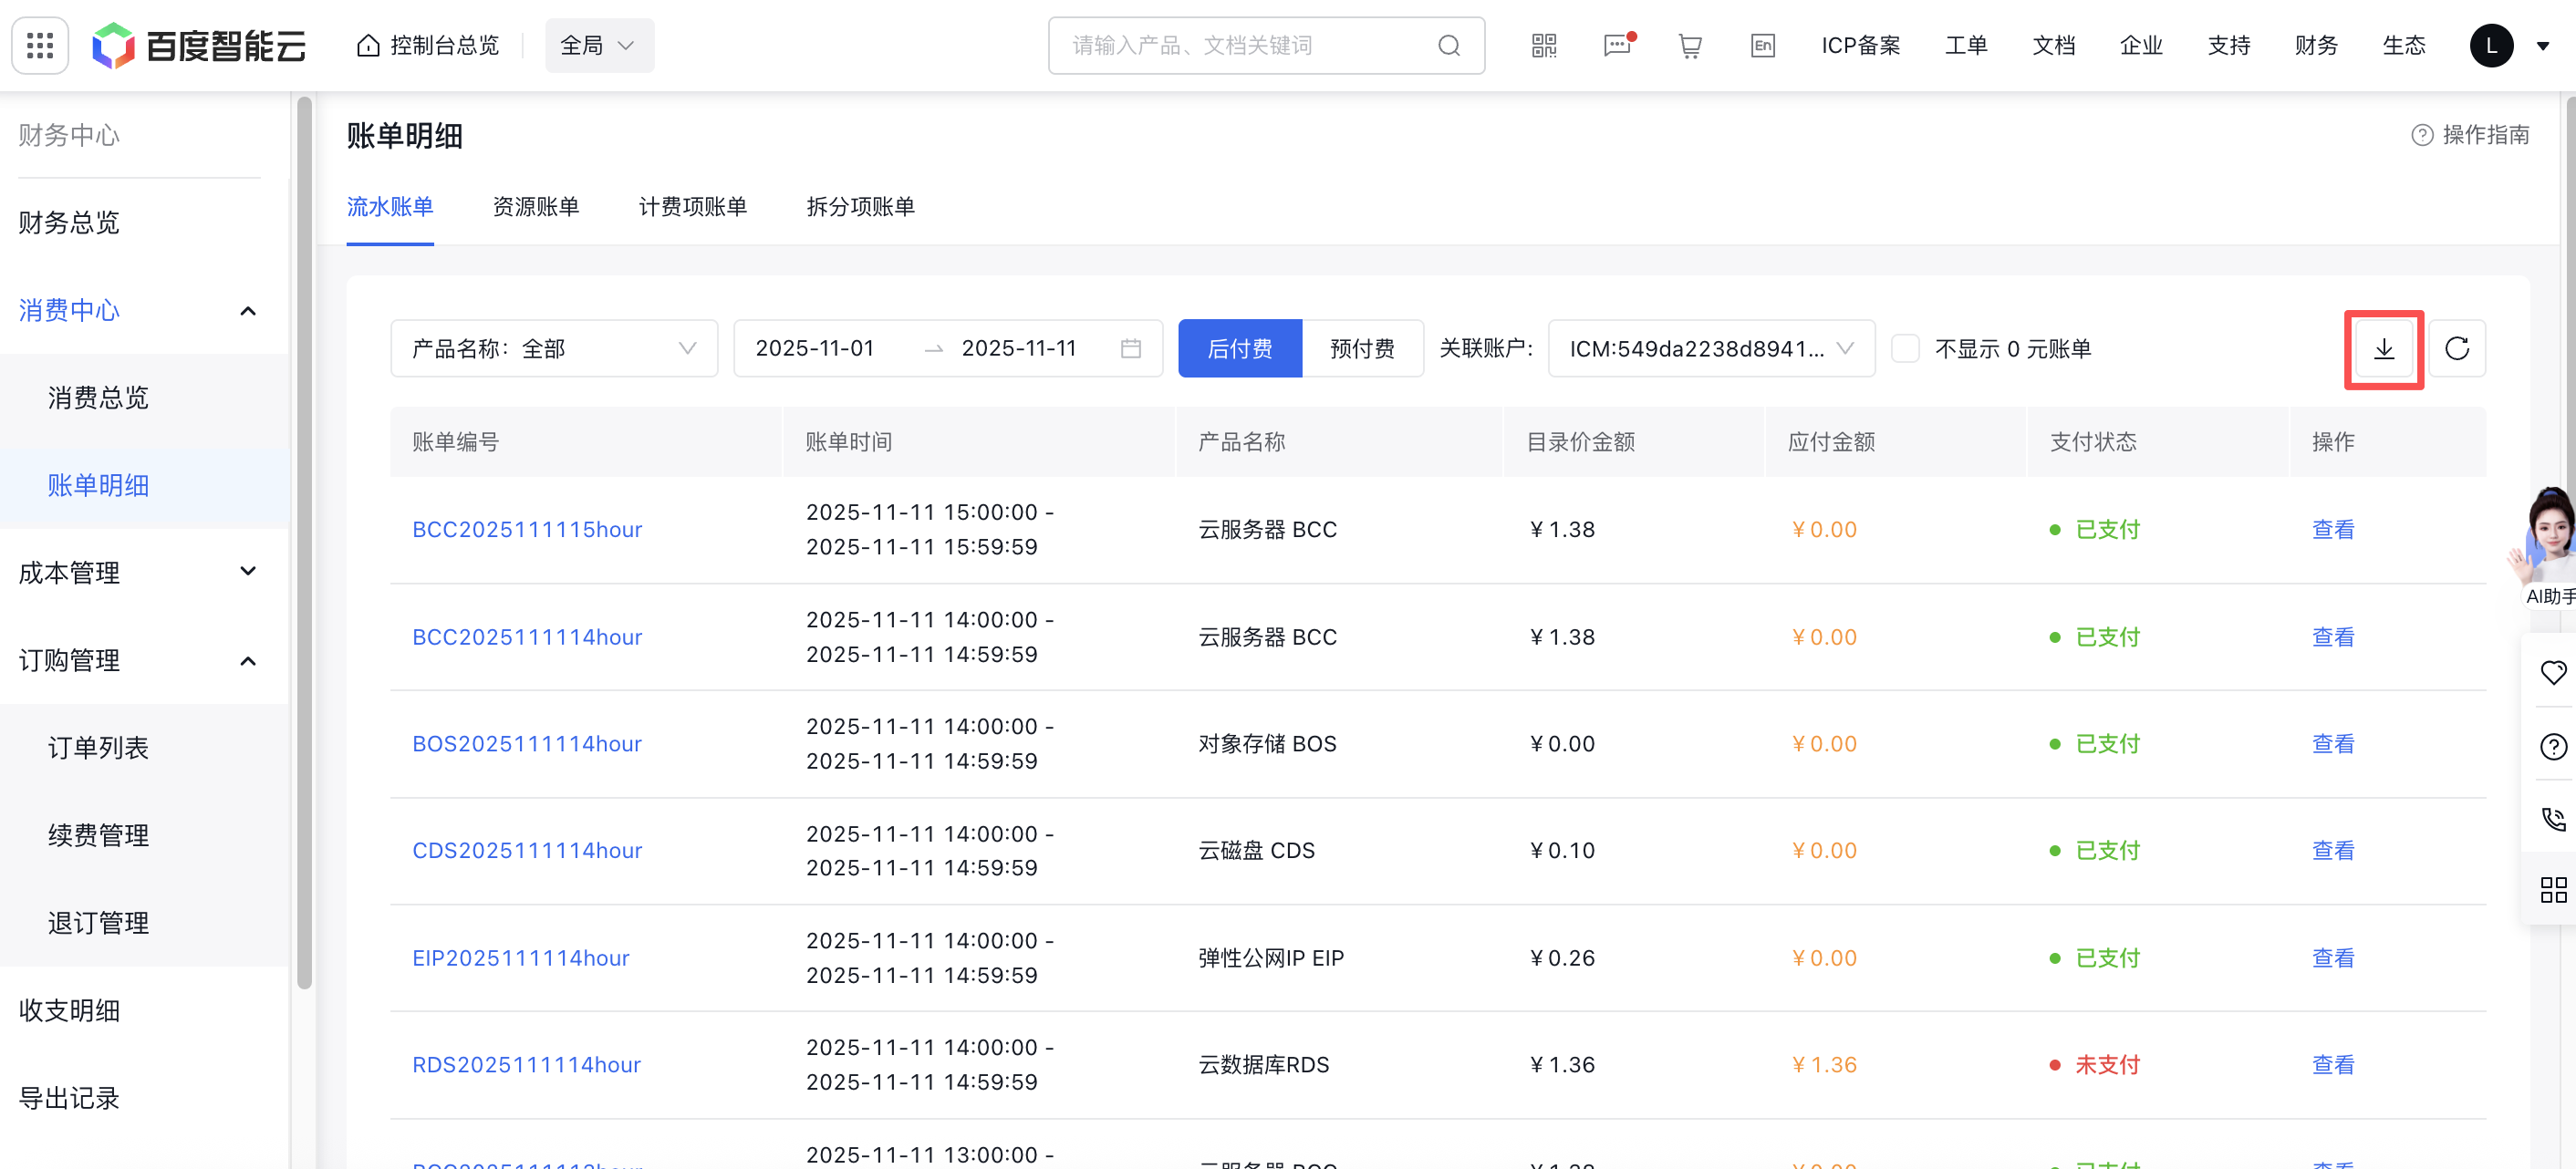Viewport: 2576px width, 1169px height.
Task: Switch language with the En icon
Action: point(1762,45)
